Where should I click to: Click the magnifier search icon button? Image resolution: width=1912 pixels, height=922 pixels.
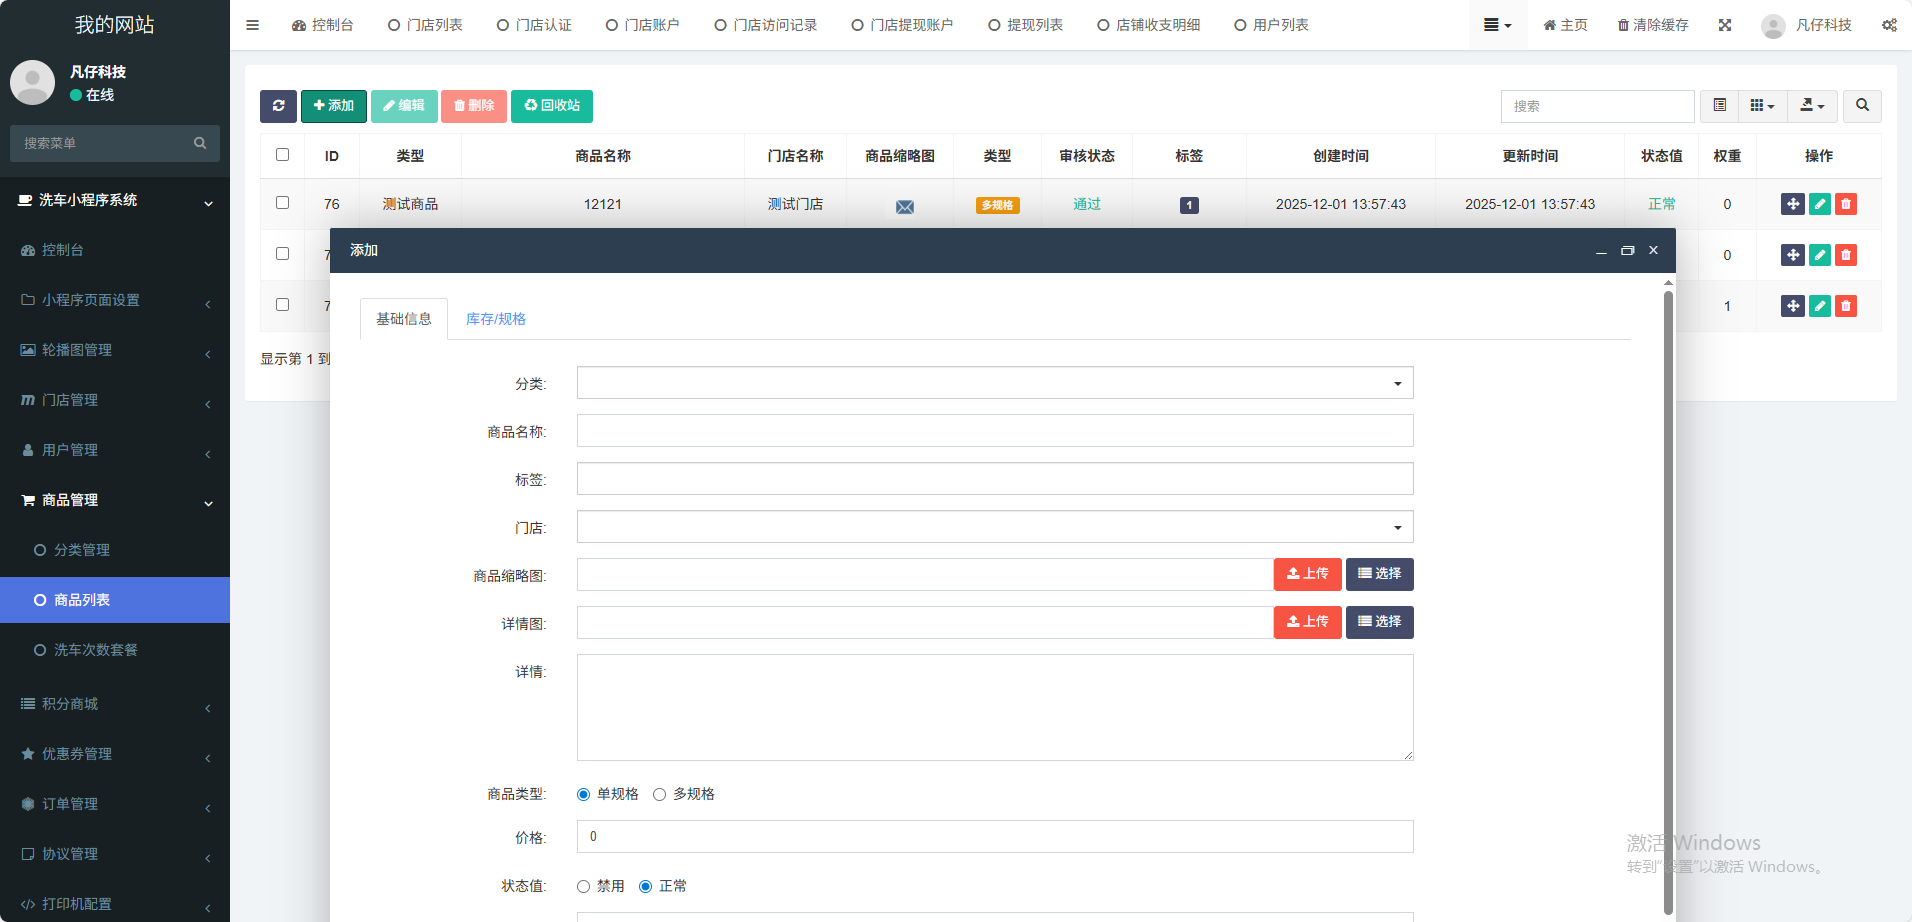point(1862,106)
